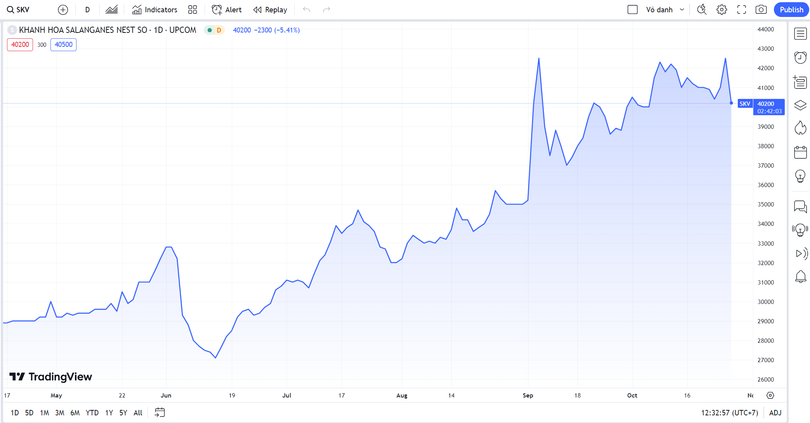Select the 6M time range

[75, 413]
